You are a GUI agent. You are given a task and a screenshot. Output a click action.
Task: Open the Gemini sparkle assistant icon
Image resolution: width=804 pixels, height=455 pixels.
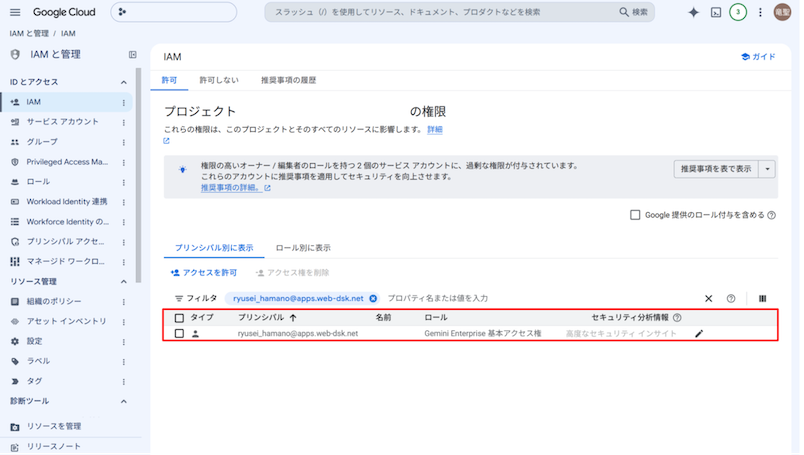693,12
